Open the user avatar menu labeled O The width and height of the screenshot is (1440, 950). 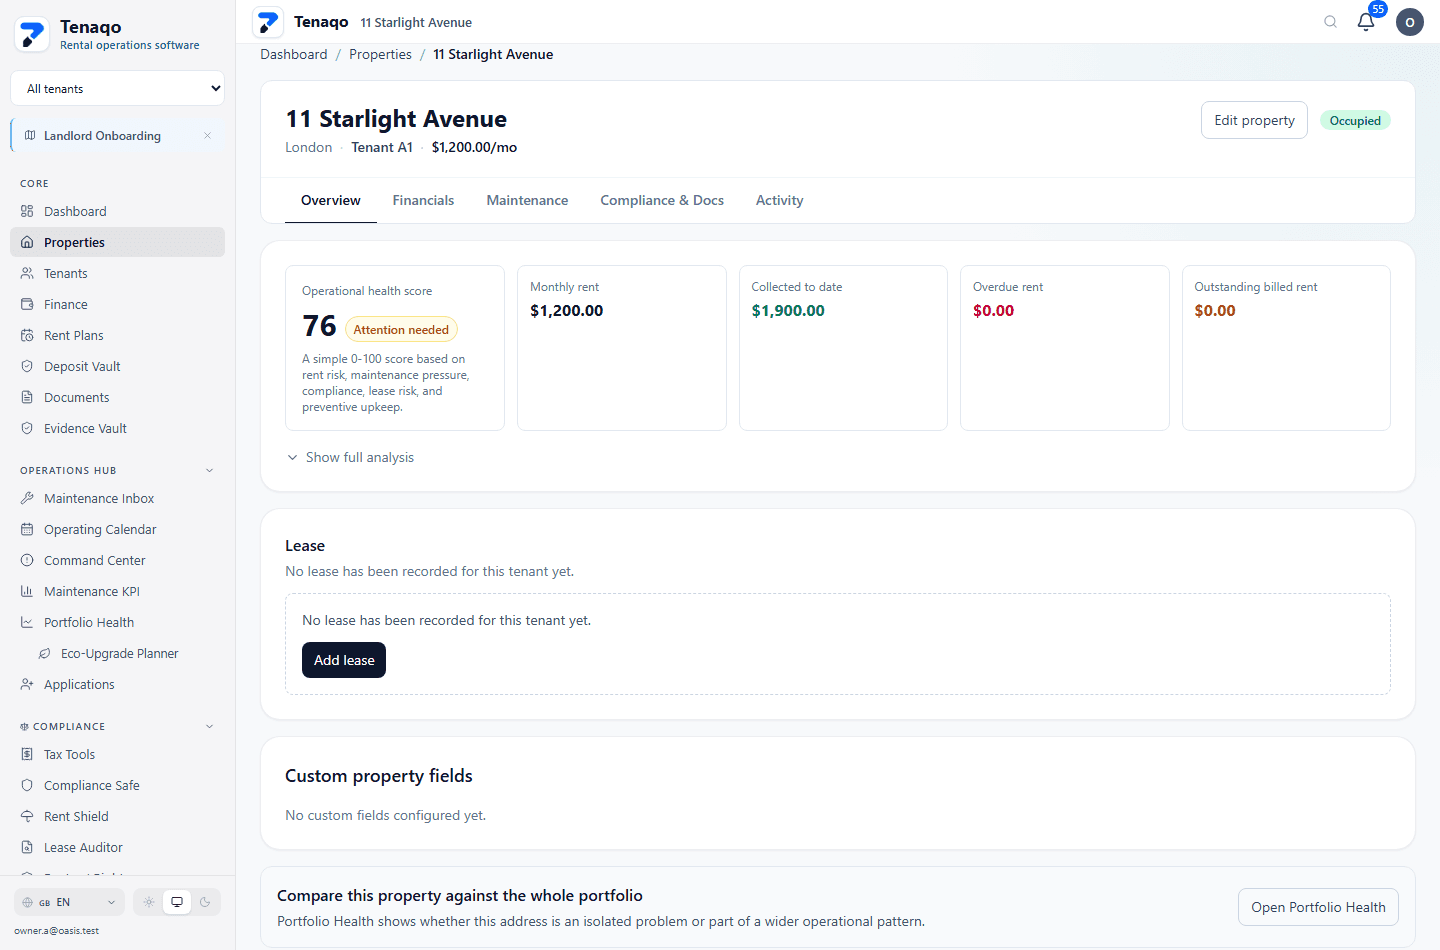coord(1410,22)
